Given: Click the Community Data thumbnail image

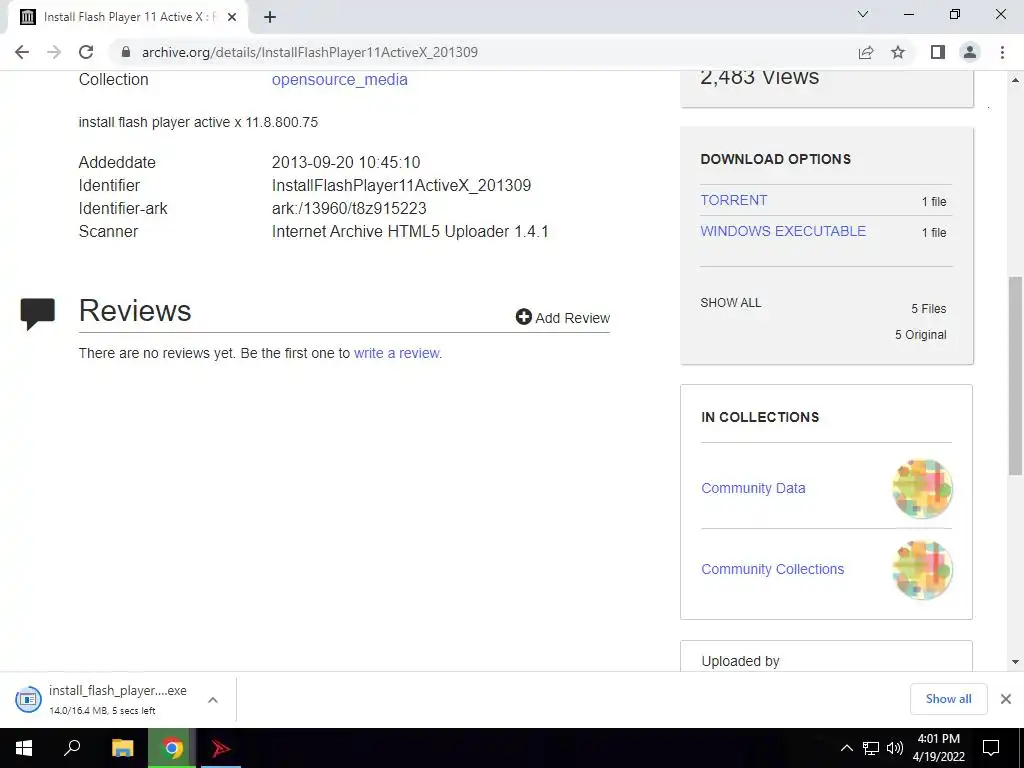Looking at the screenshot, I should [x=922, y=488].
